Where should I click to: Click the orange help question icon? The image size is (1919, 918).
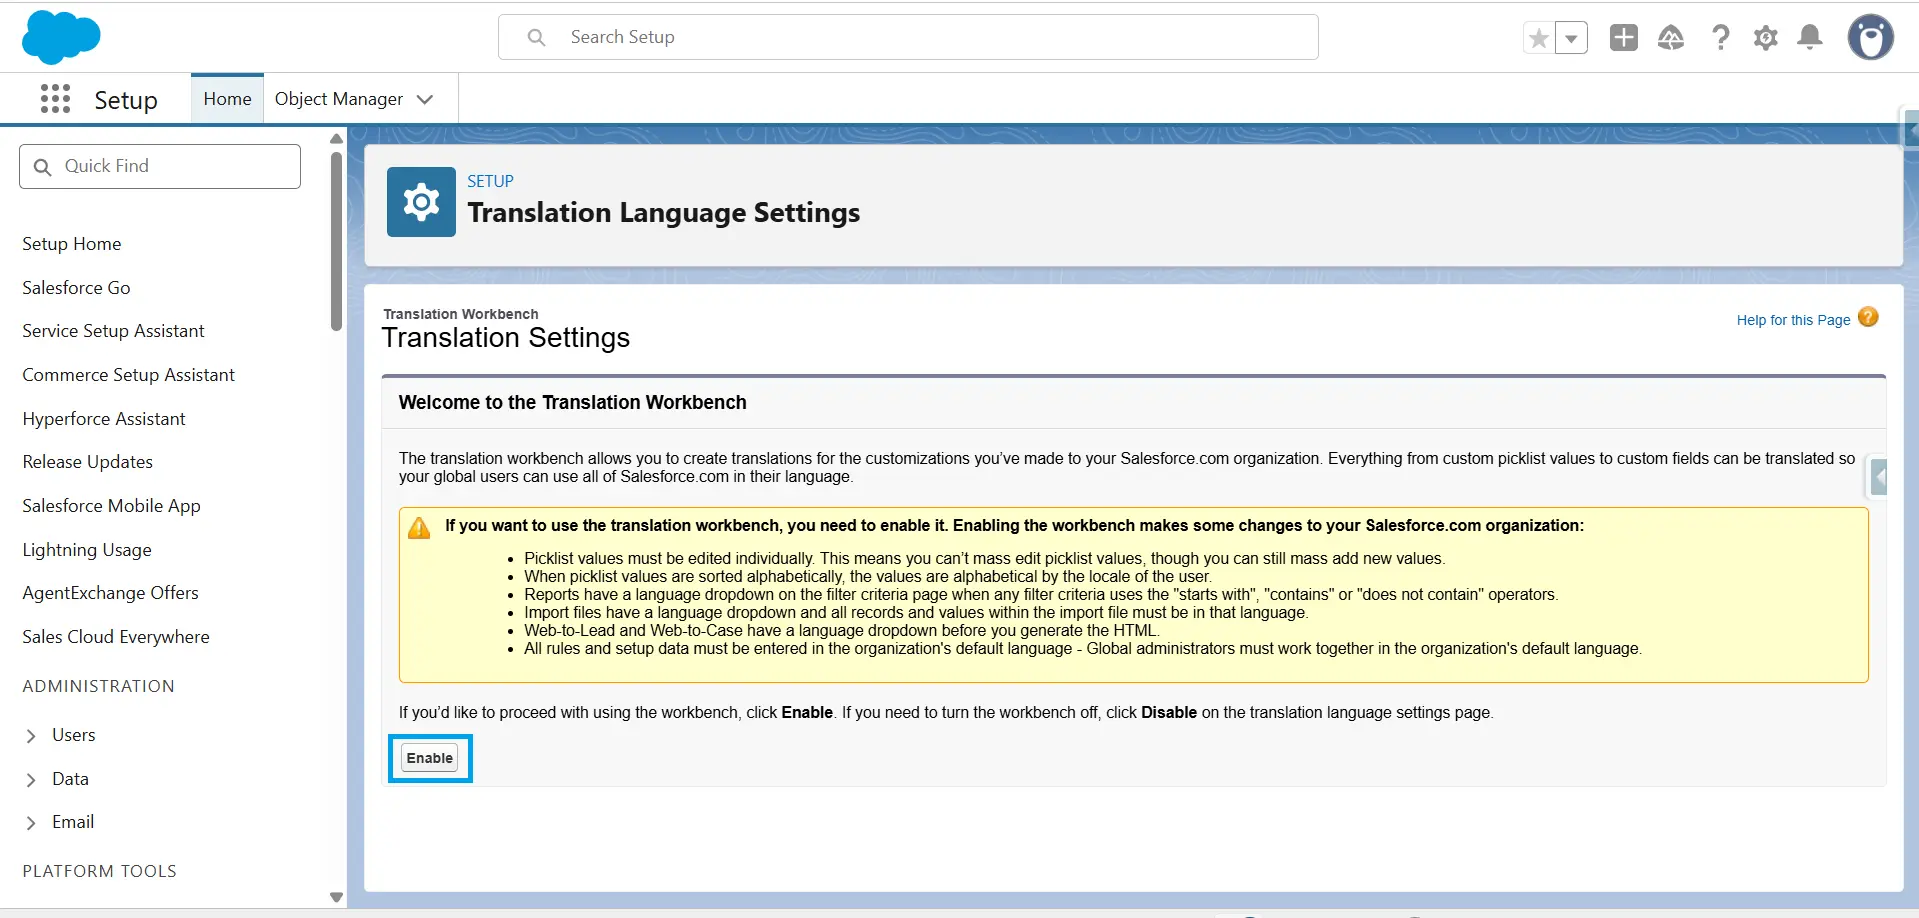click(1868, 317)
